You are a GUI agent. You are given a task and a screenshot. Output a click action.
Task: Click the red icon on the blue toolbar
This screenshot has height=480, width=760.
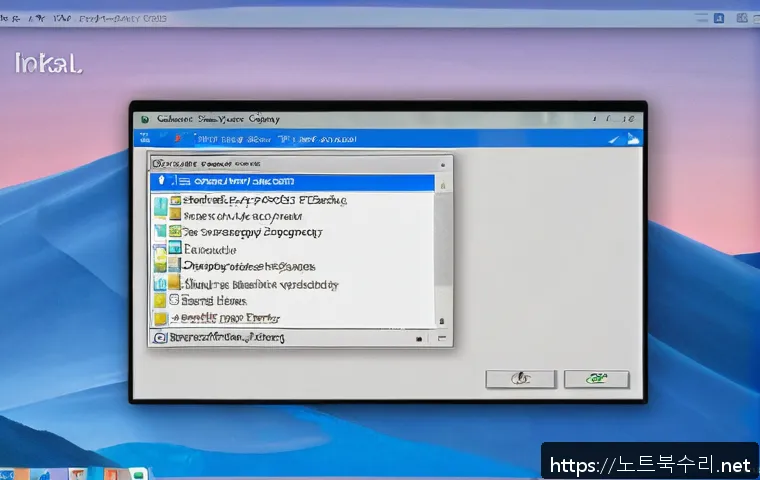[x=178, y=140]
